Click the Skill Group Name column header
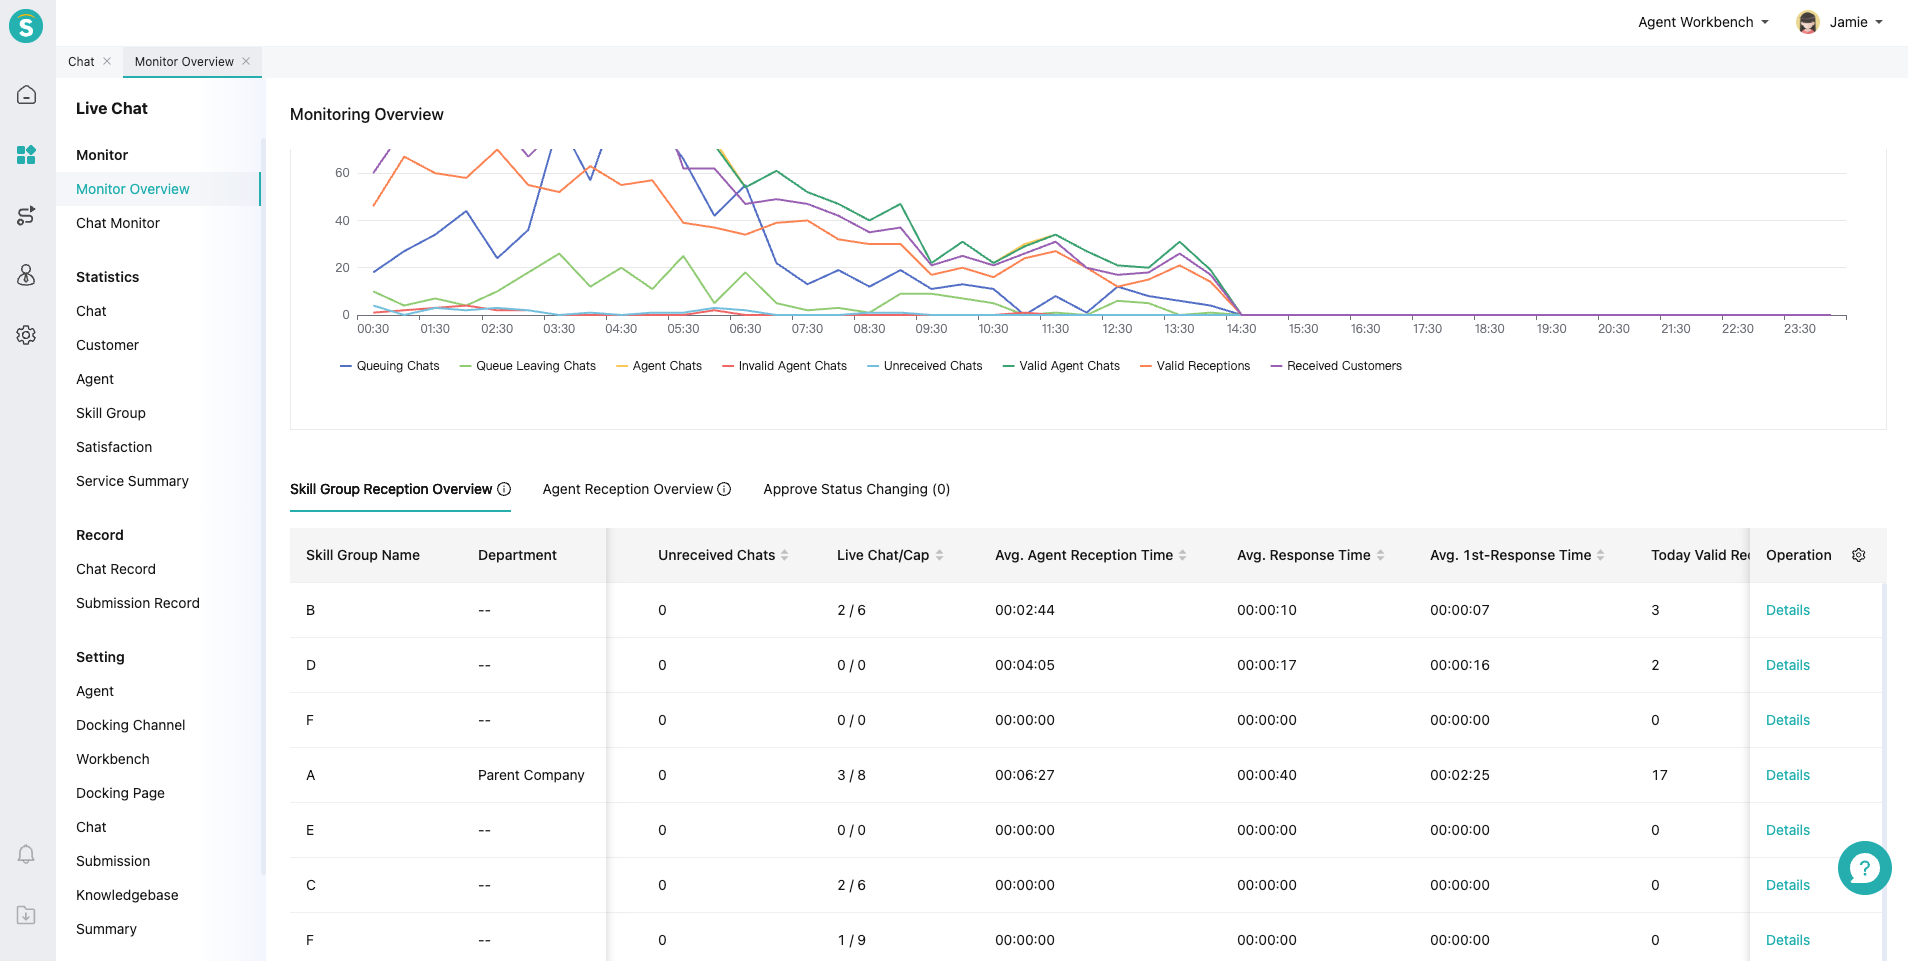 point(363,555)
